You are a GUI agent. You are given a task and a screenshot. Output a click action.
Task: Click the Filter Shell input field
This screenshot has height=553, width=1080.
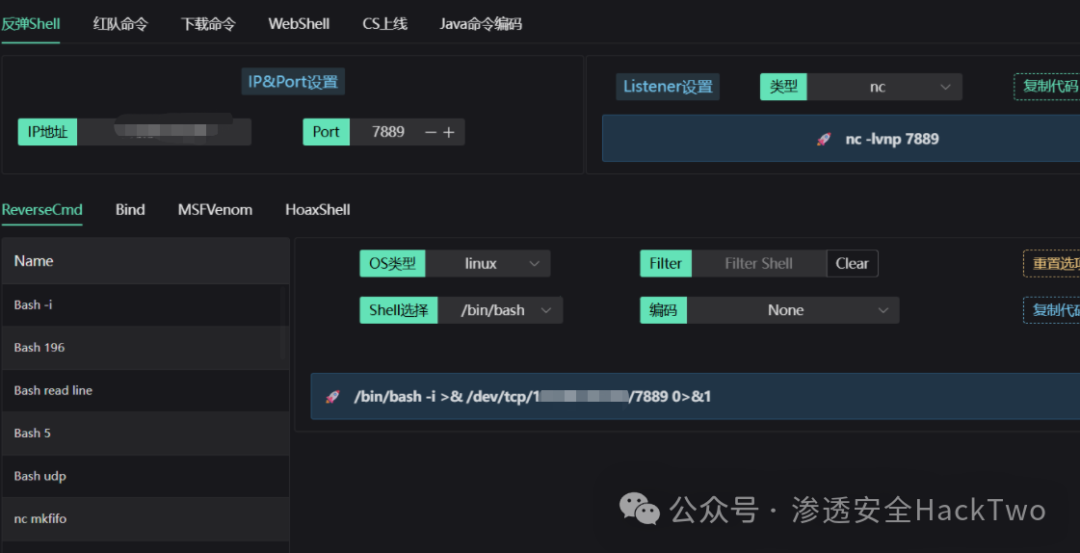(x=758, y=264)
